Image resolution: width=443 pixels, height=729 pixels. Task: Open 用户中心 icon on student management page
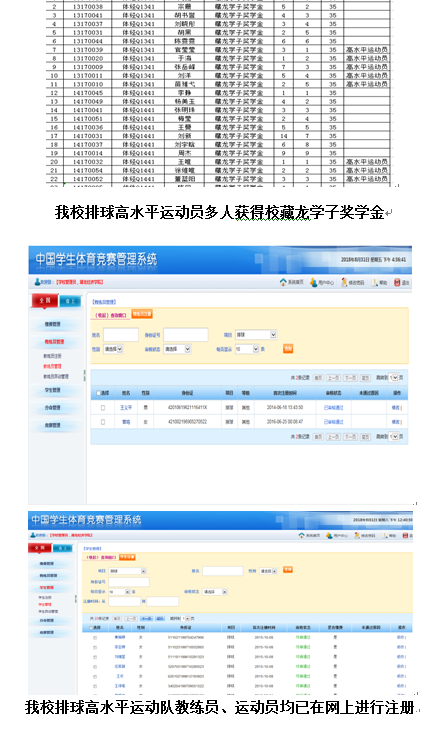329,536
